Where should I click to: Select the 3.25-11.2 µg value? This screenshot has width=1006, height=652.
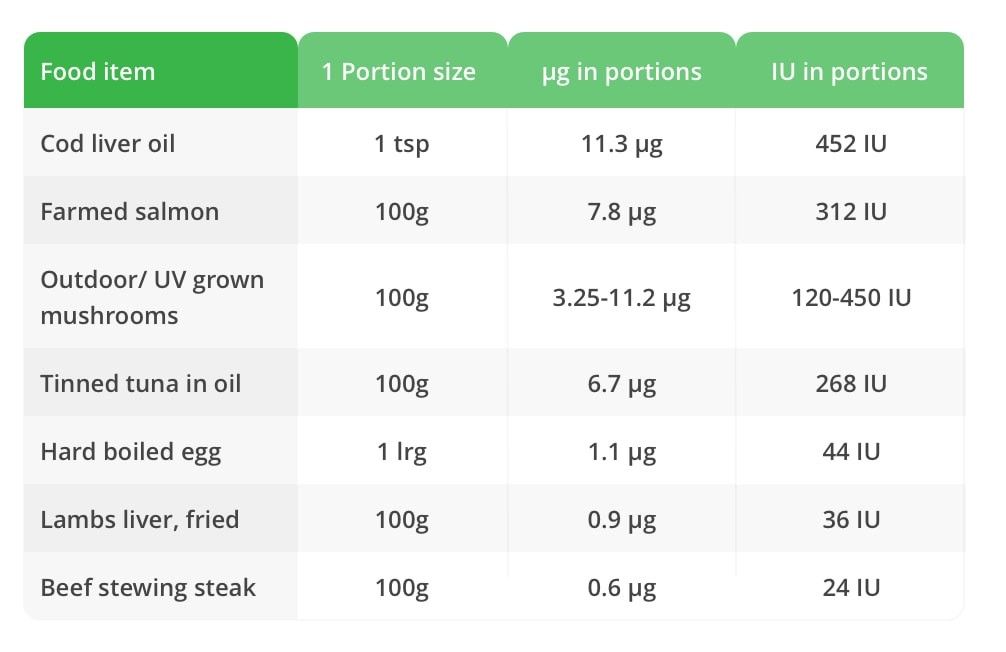tap(621, 297)
